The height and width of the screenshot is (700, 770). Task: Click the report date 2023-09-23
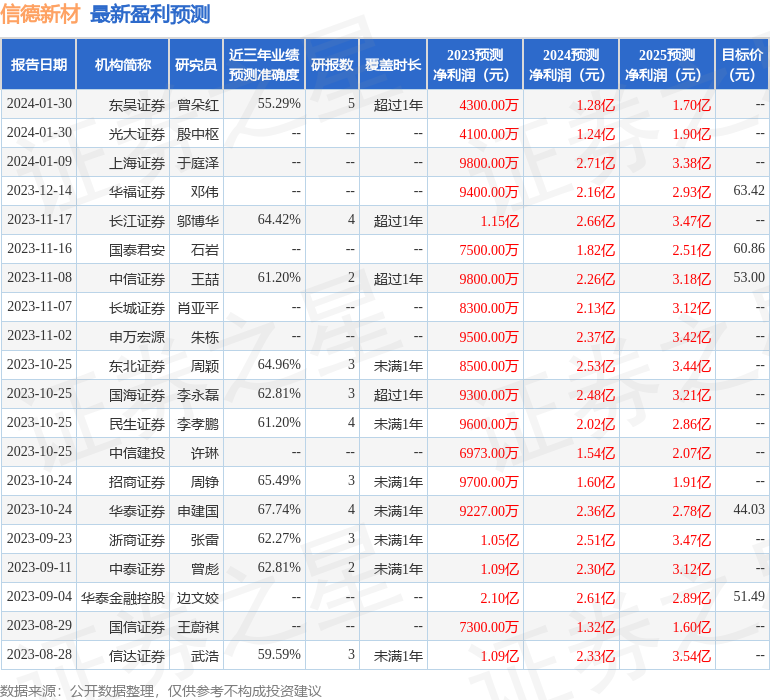[x=39, y=537]
